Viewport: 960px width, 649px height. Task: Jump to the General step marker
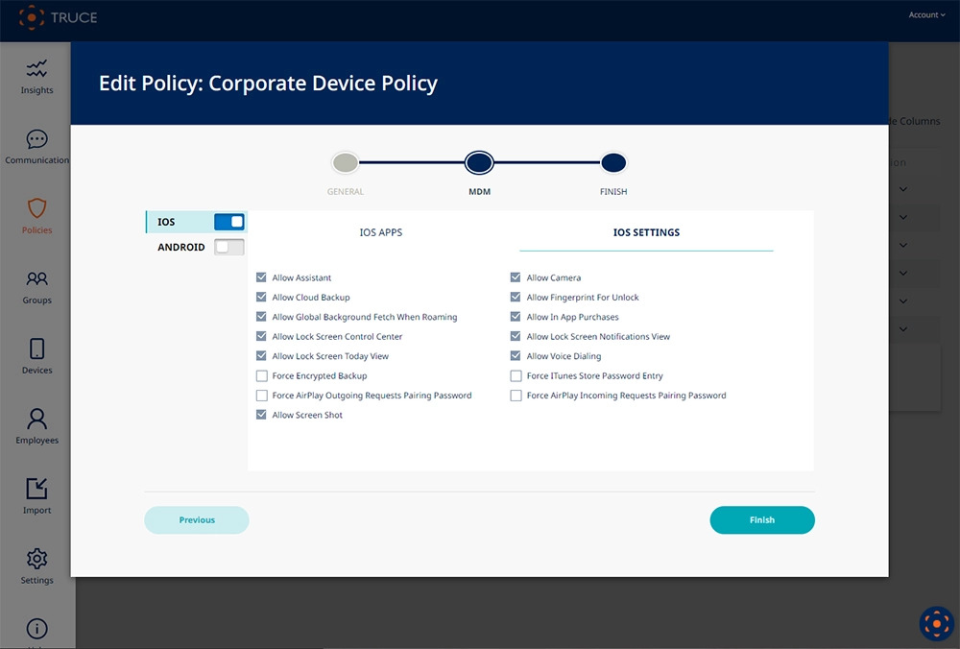[x=345, y=163]
